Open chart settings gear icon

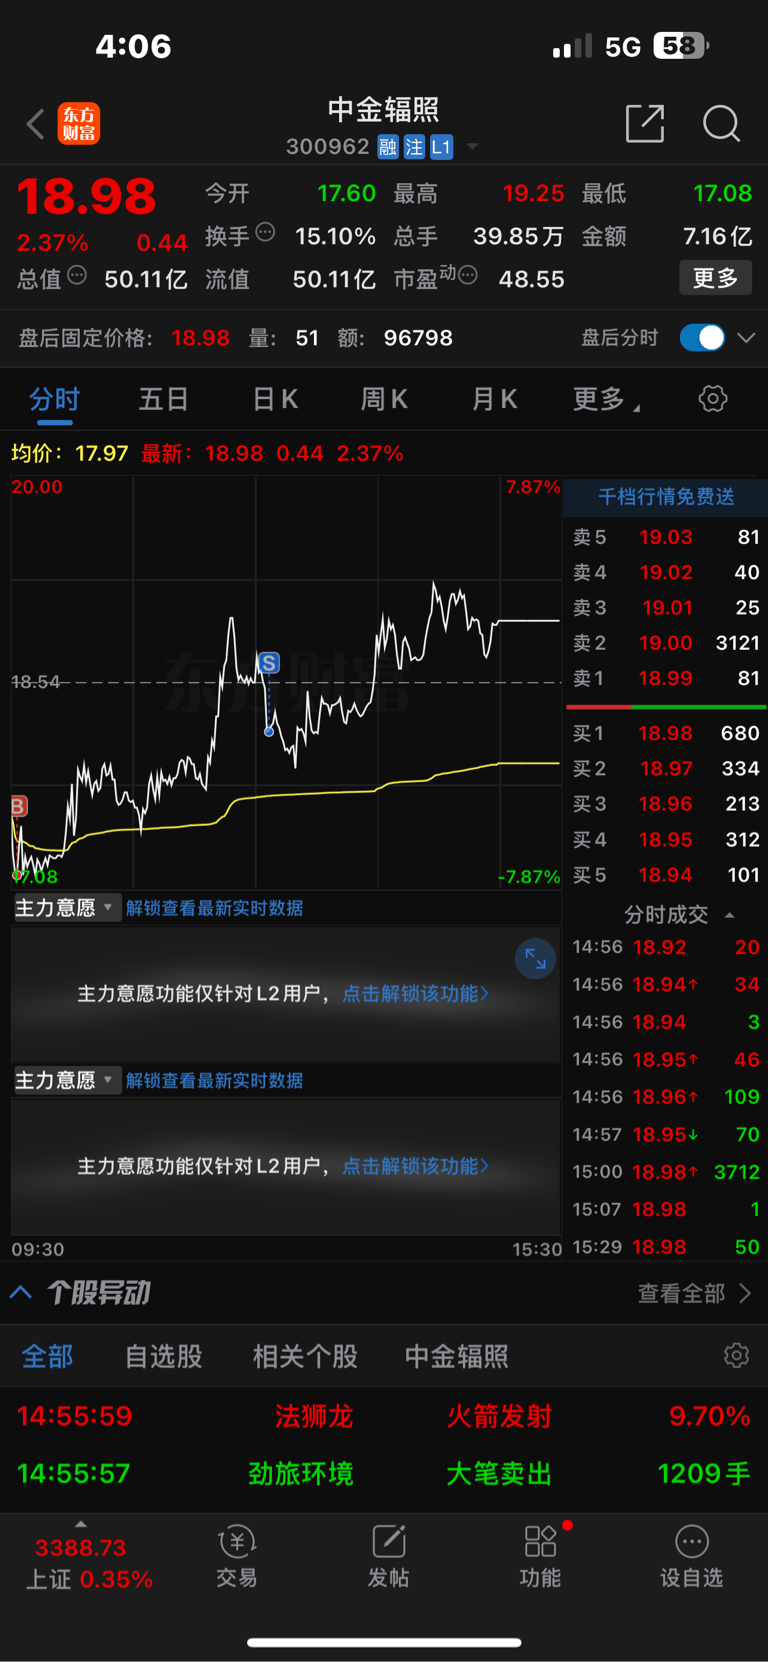coord(713,399)
